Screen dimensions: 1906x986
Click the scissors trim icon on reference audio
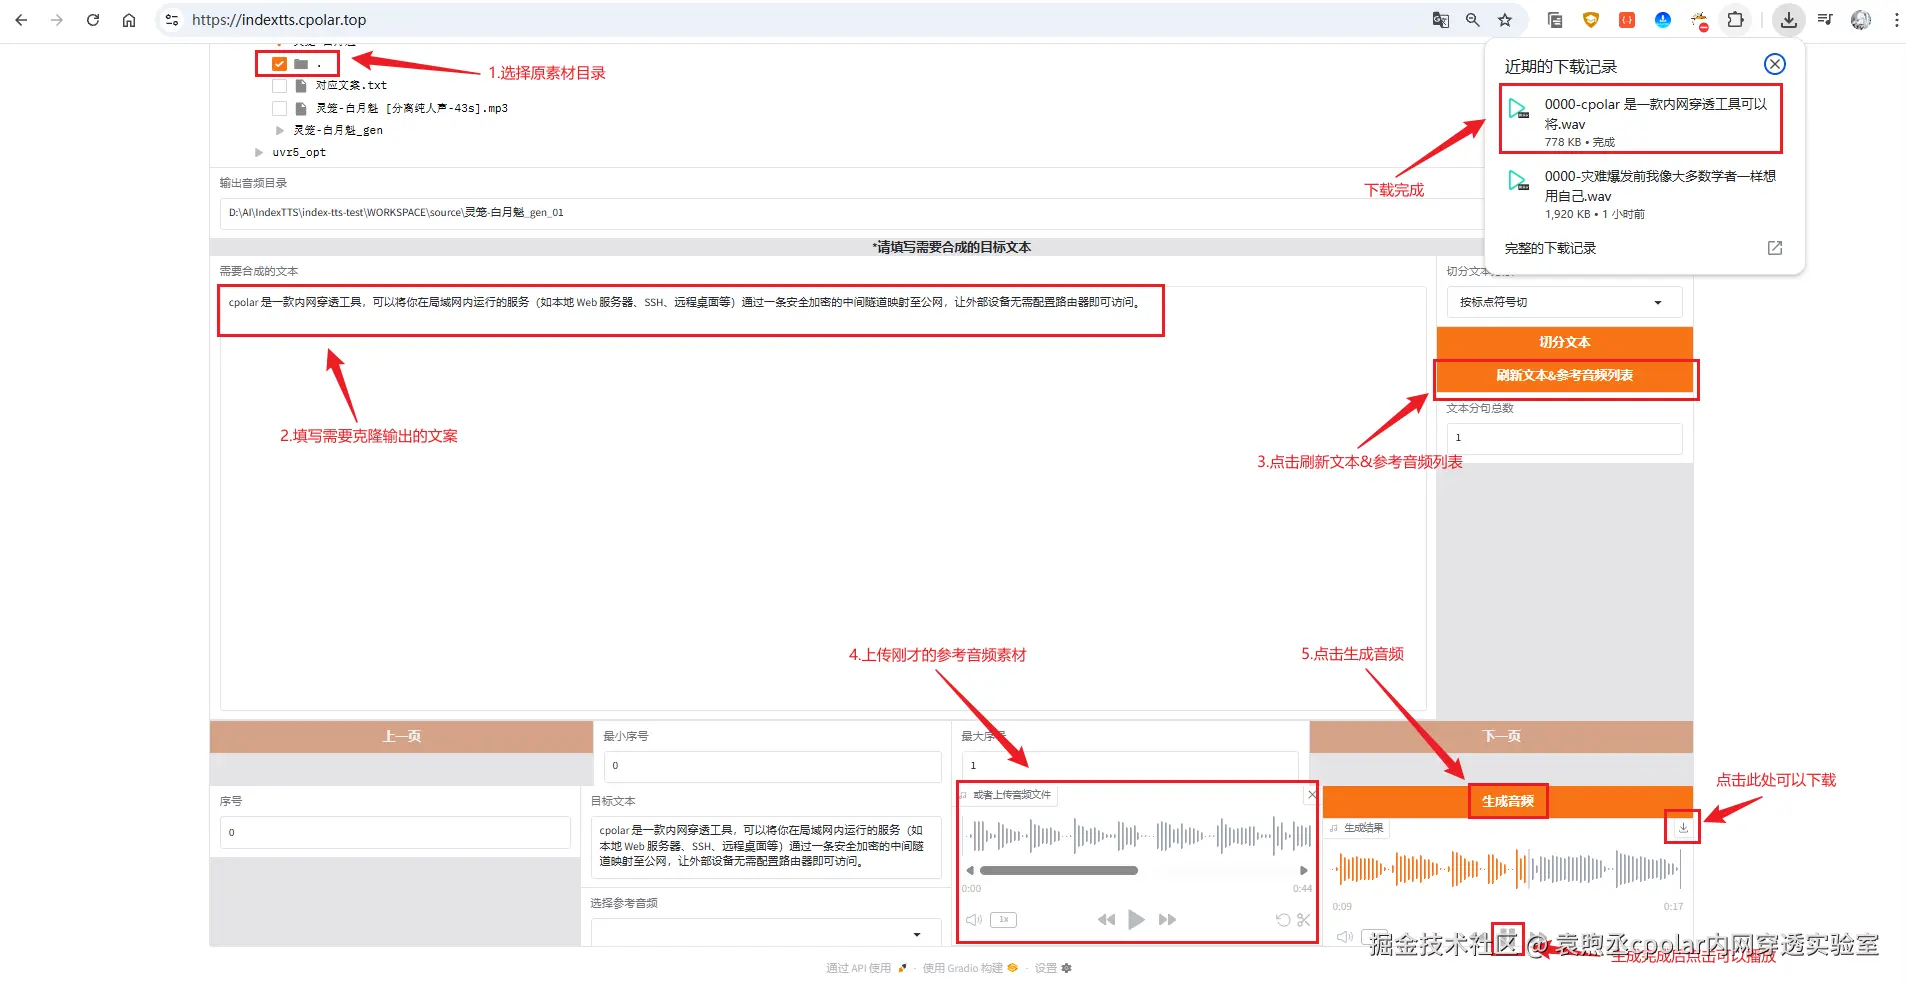point(1303,920)
